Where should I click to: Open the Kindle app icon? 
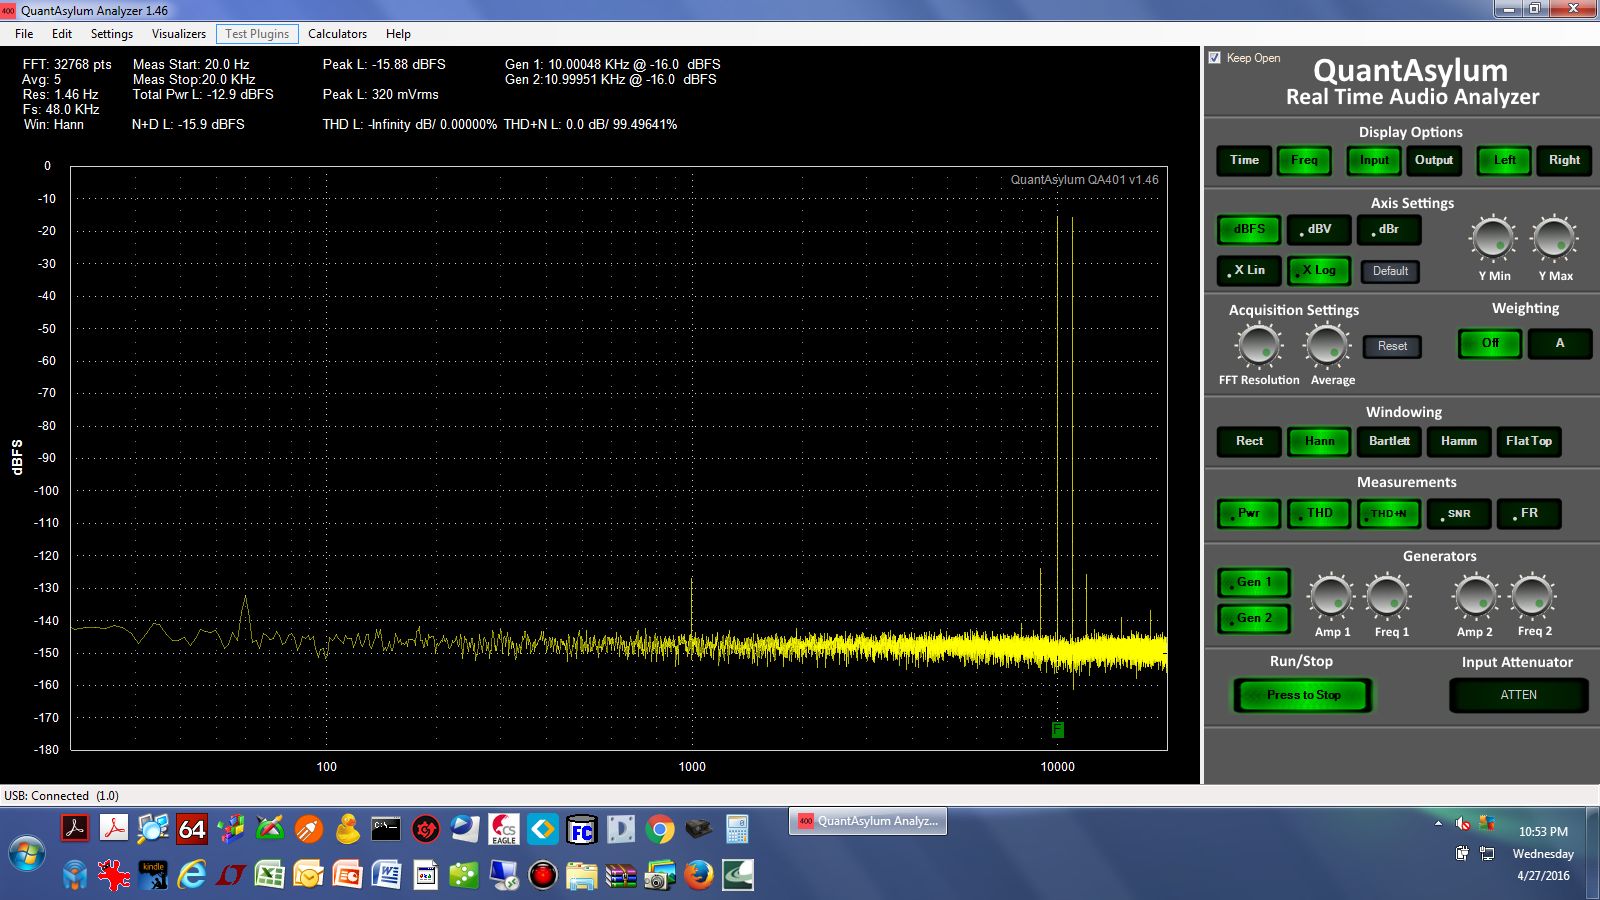(x=153, y=875)
